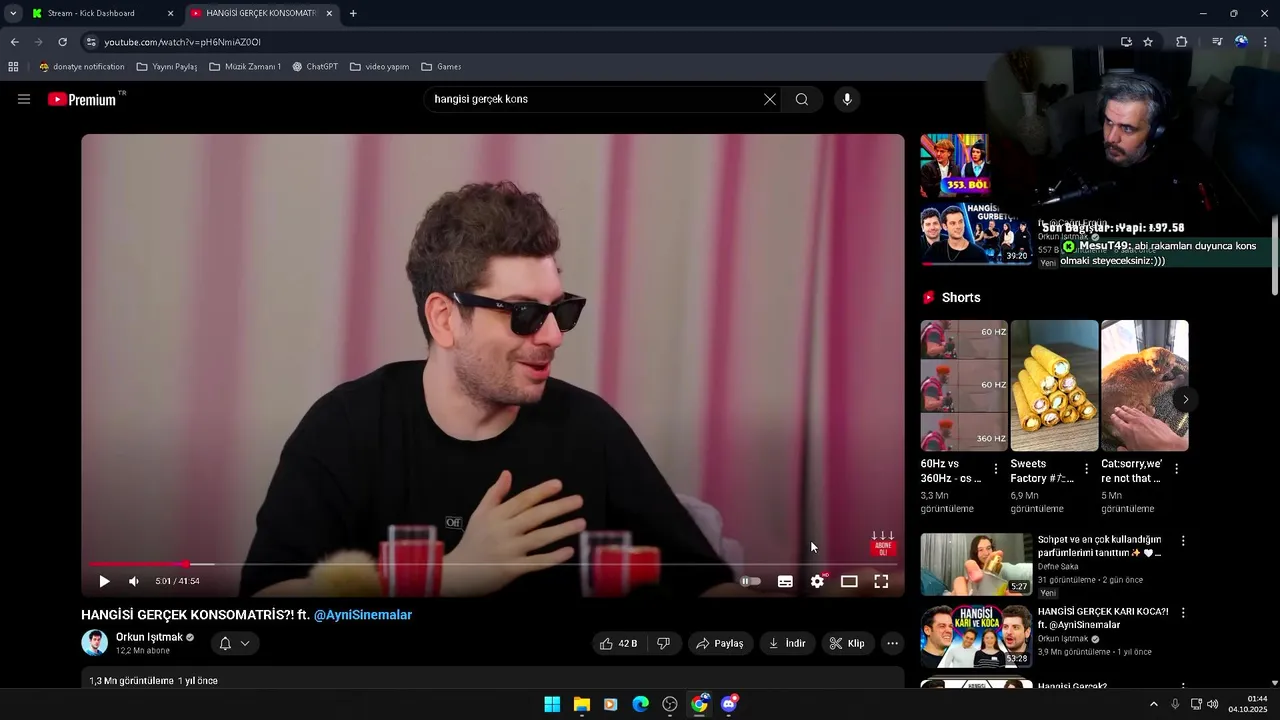Viewport: 1280px width, 720px height.
Task: Open the 60Hz vs 360Hz short
Action: tap(964, 385)
